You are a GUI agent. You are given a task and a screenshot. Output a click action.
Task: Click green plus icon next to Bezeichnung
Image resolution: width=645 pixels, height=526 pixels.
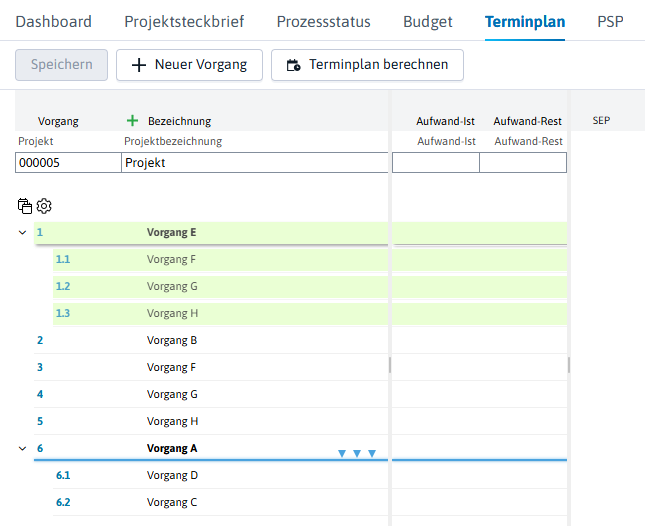pos(132,120)
